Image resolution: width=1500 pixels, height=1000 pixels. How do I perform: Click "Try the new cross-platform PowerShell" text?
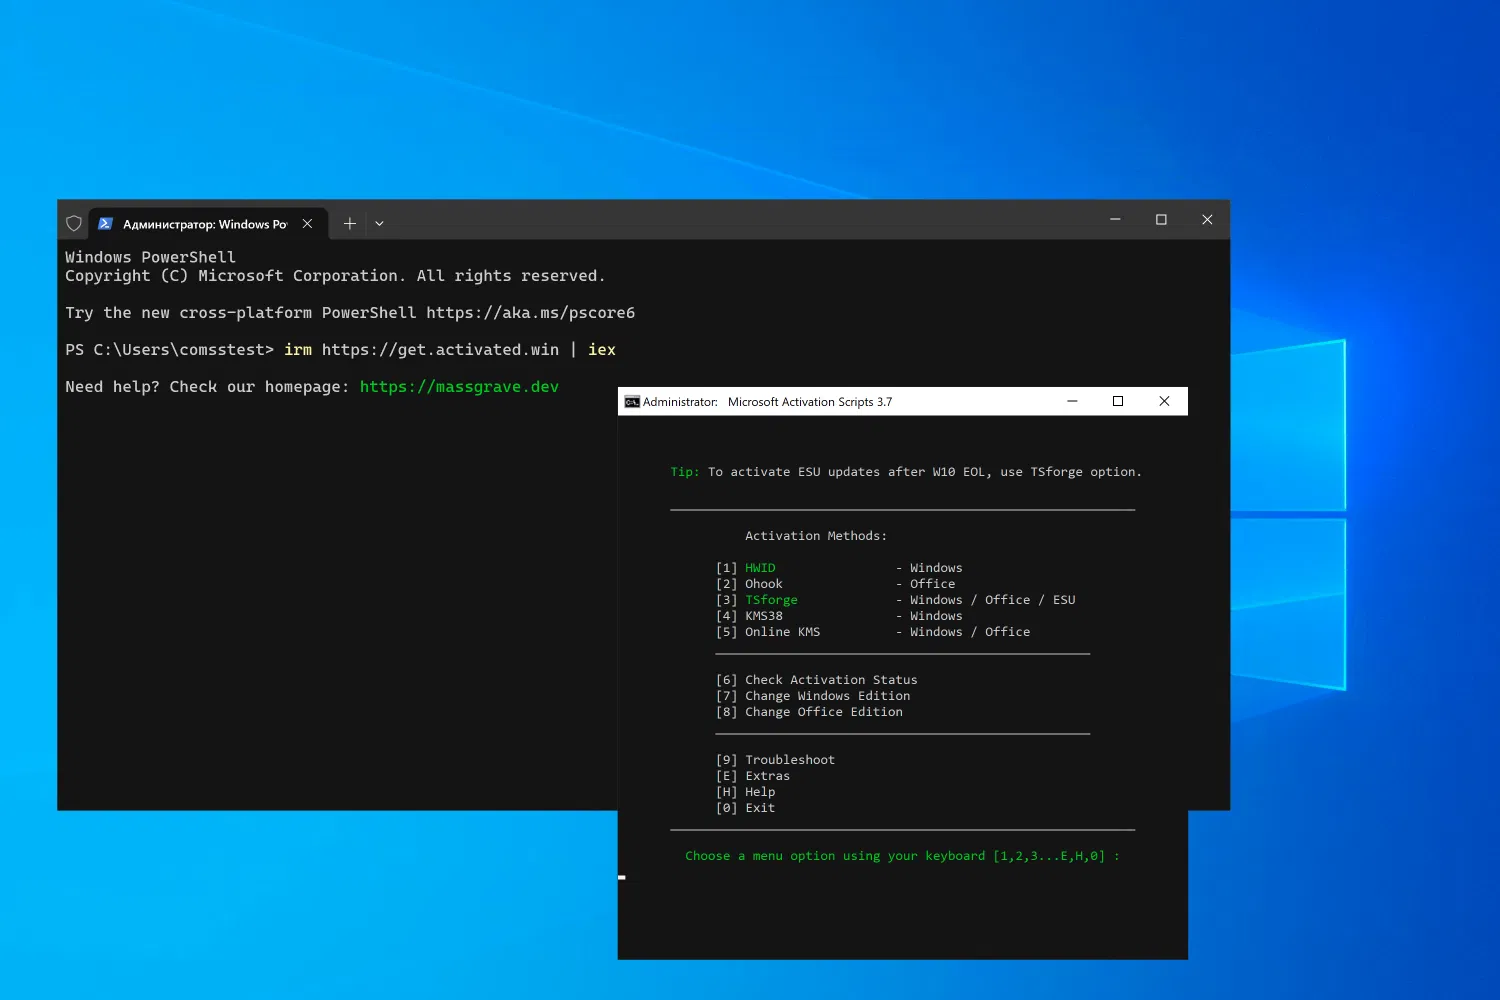click(x=241, y=313)
